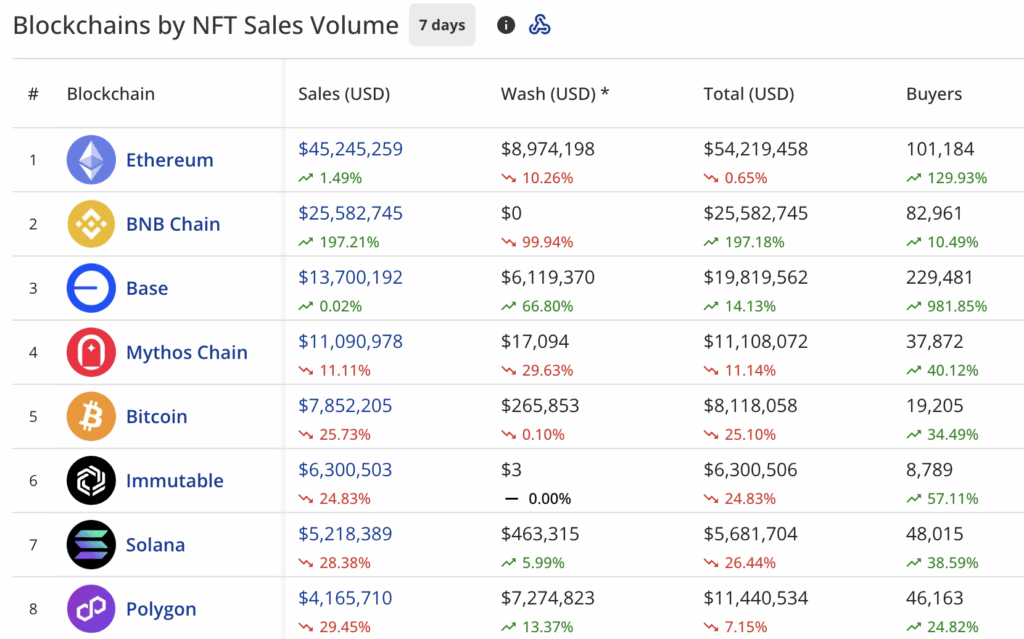Screen dimensions: 1024x639
Task: Click the Ethereum blockchain logo
Action: pyautogui.click(x=91, y=160)
